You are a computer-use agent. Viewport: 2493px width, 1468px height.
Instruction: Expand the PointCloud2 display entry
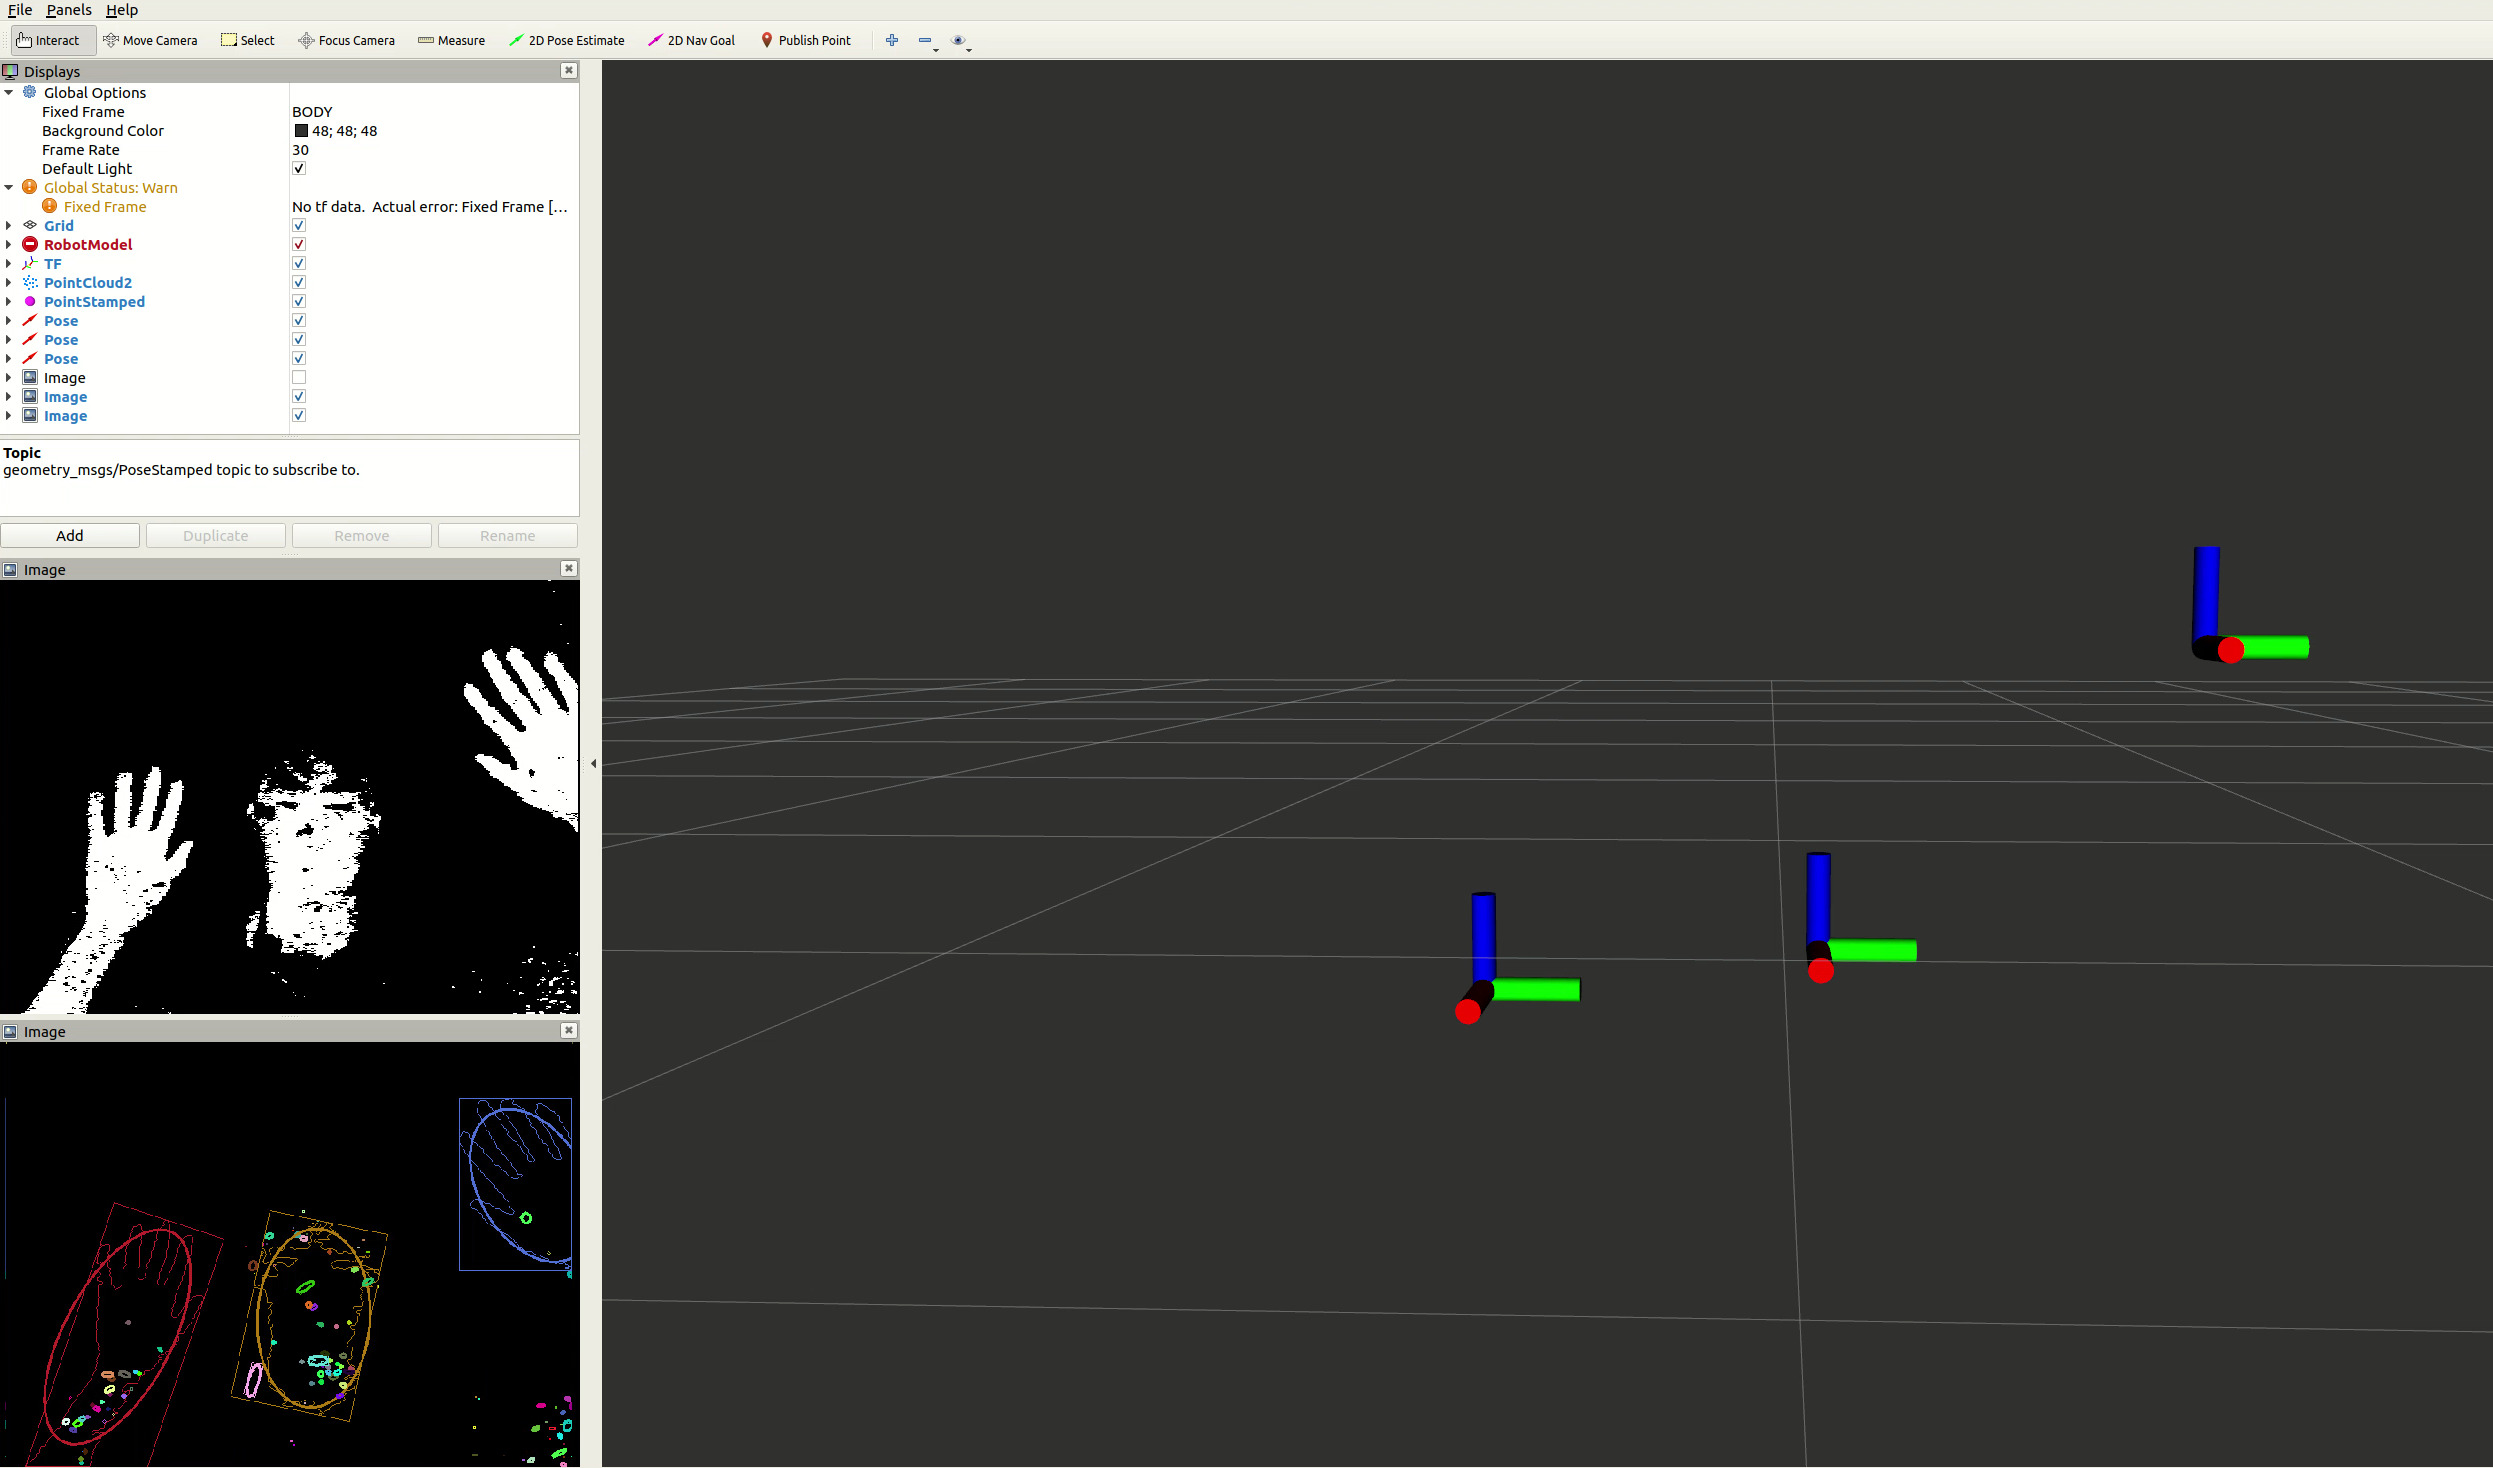pos(9,283)
